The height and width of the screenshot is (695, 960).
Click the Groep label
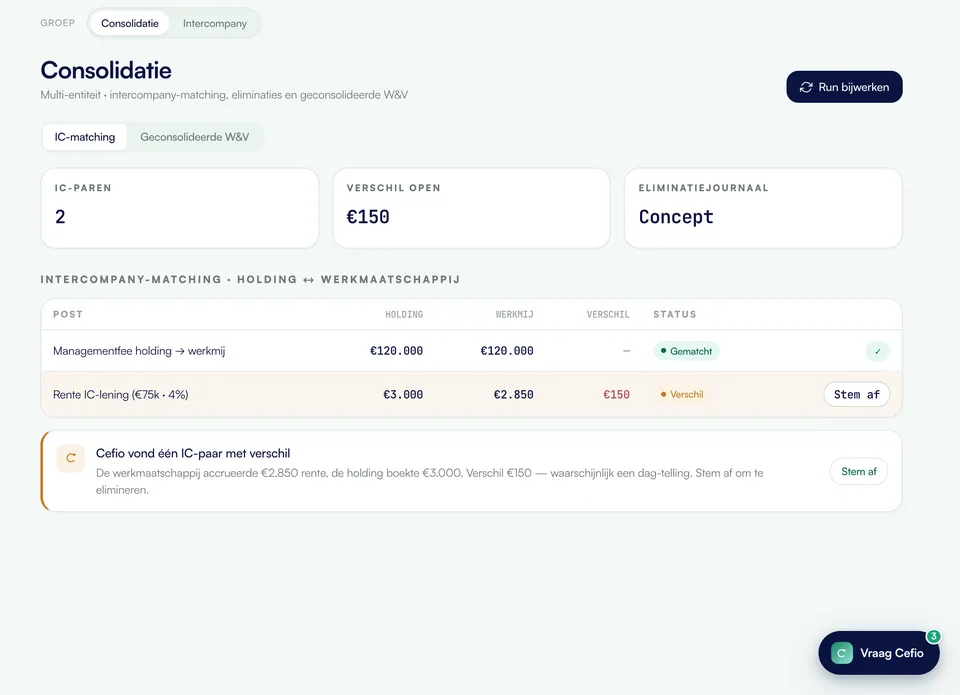coord(58,23)
